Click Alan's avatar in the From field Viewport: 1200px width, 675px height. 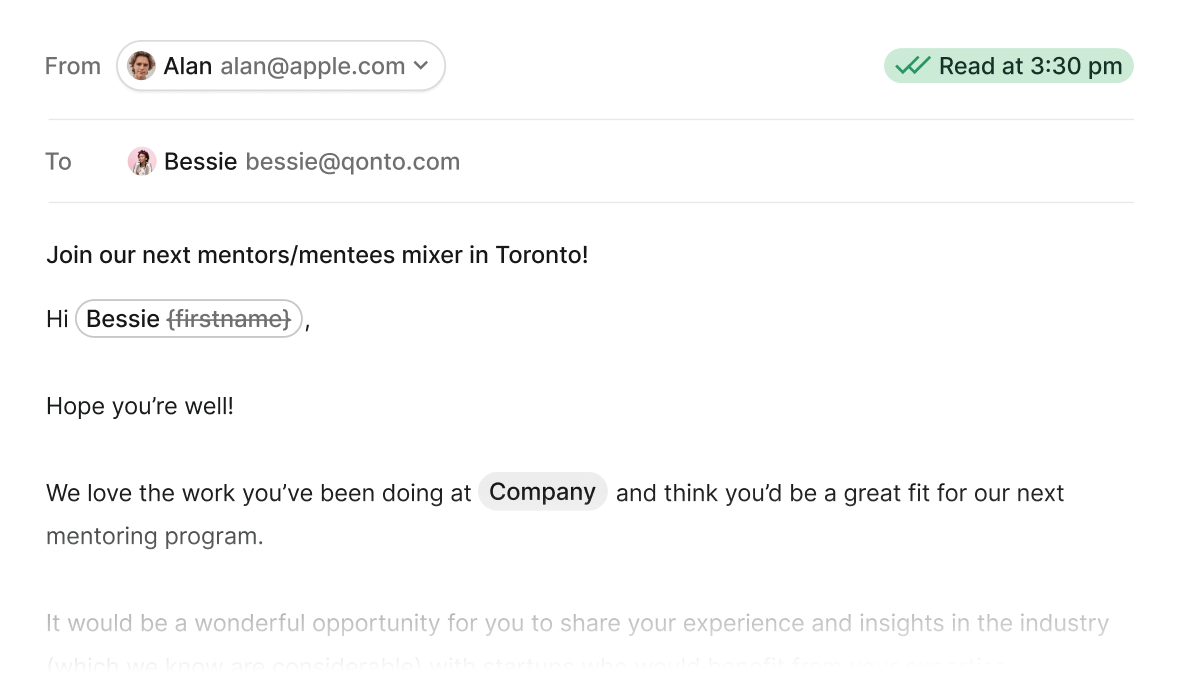click(142, 66)
